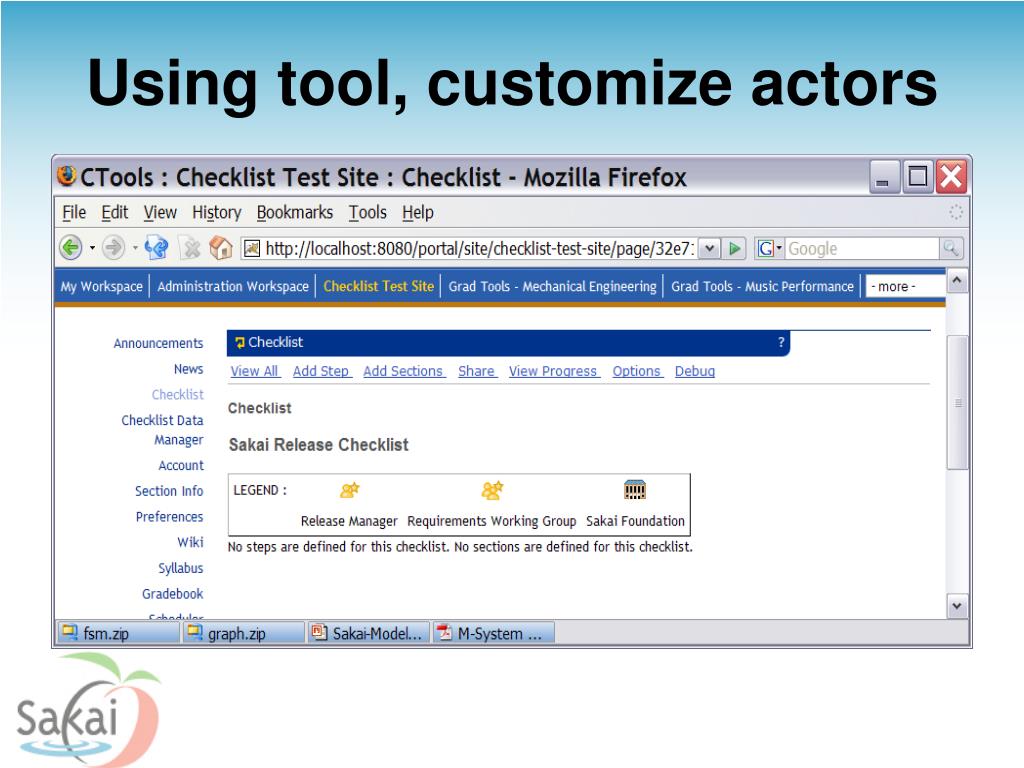This screenshot has width=1024, height=768.
Task: Open the Tools menu
Action: click(367, 212)
